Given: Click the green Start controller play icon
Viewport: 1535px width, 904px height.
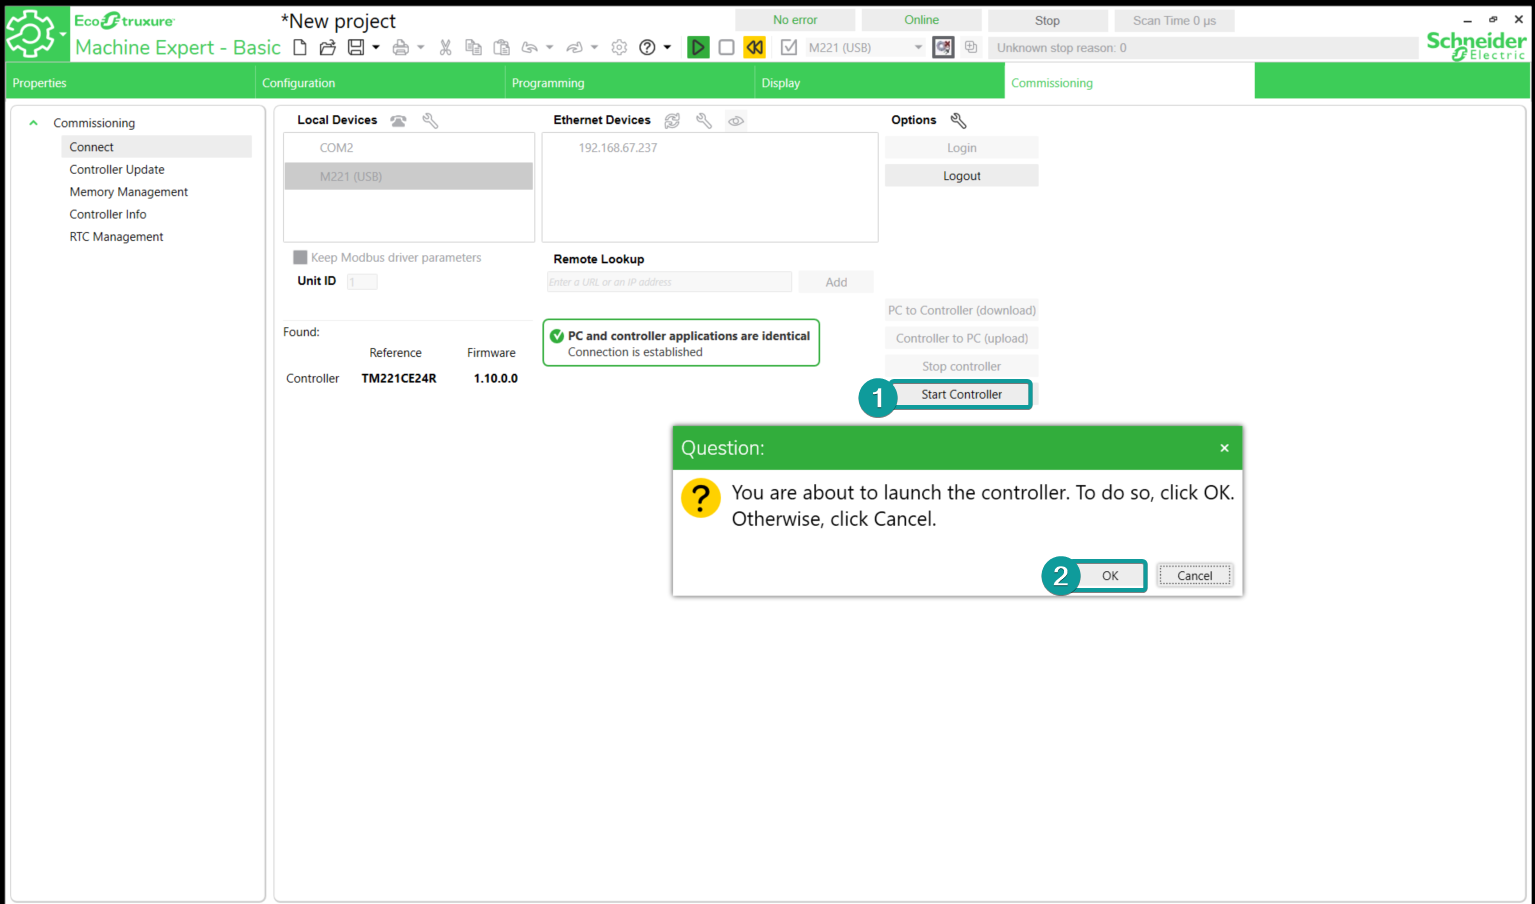Looking at the screenshot, I should point(698,47).
